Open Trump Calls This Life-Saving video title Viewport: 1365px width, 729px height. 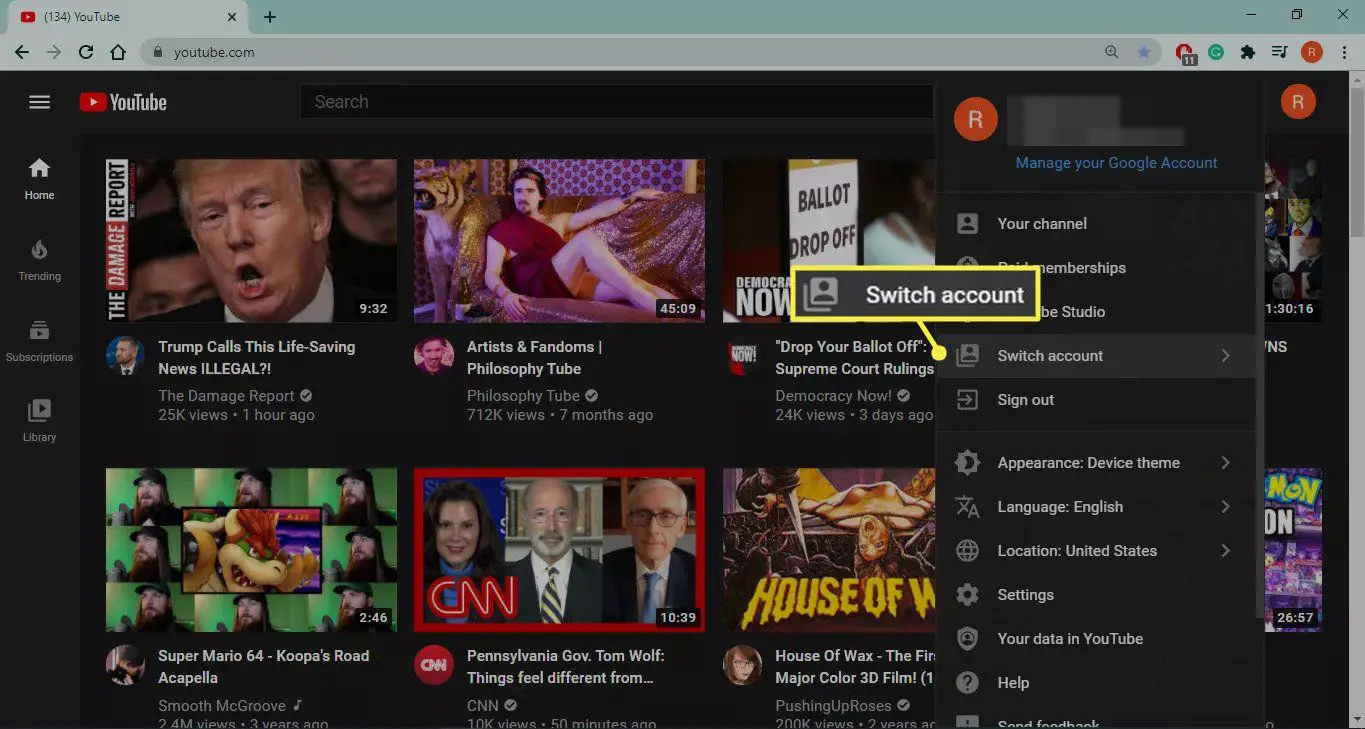click(x=257, y=358)
